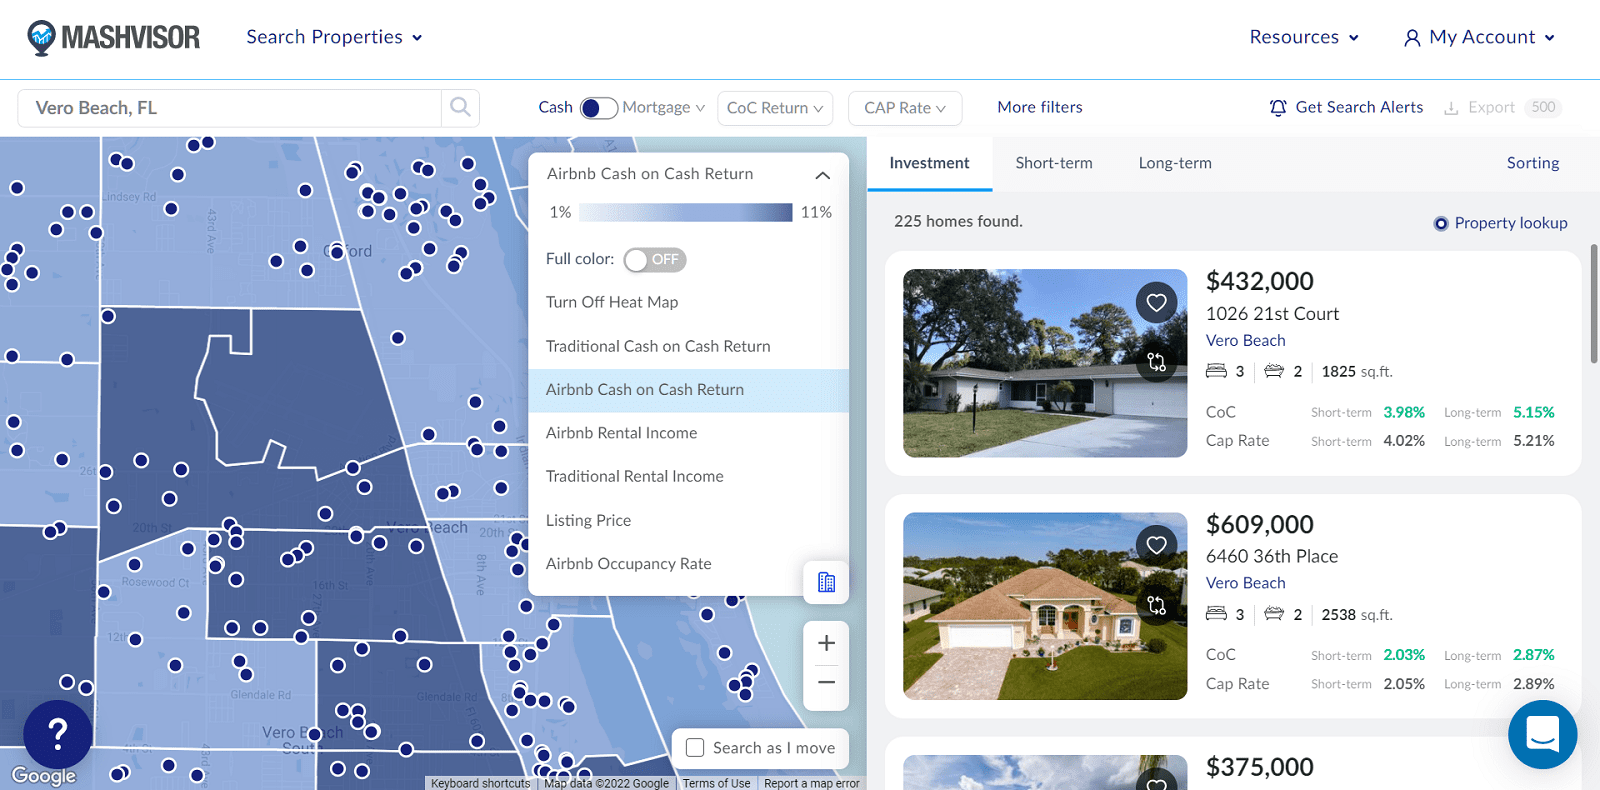Open the CAP Rate dropdown
1600x790 pixels.
pyautogui.click(x=905, y=108)
